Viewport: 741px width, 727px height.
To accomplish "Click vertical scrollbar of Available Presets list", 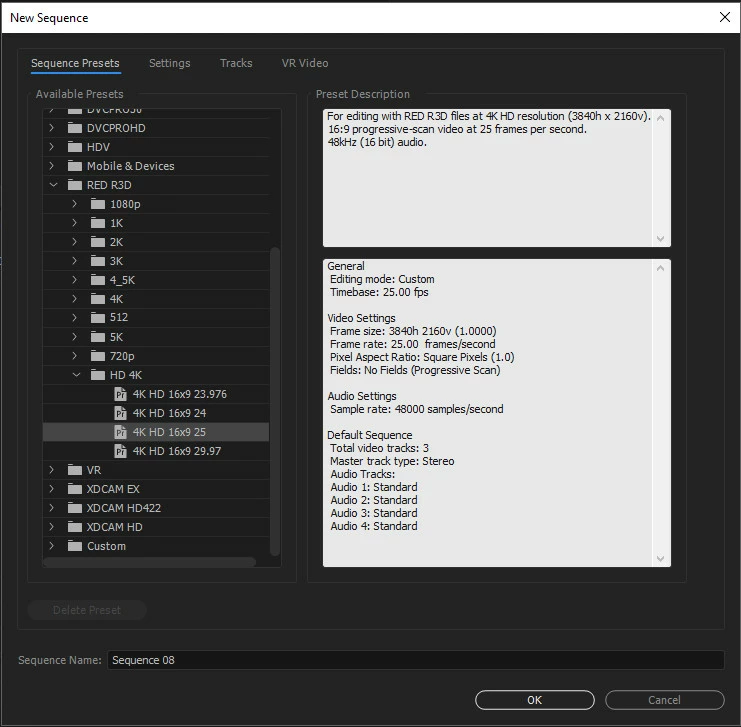I will pos(275,401).
